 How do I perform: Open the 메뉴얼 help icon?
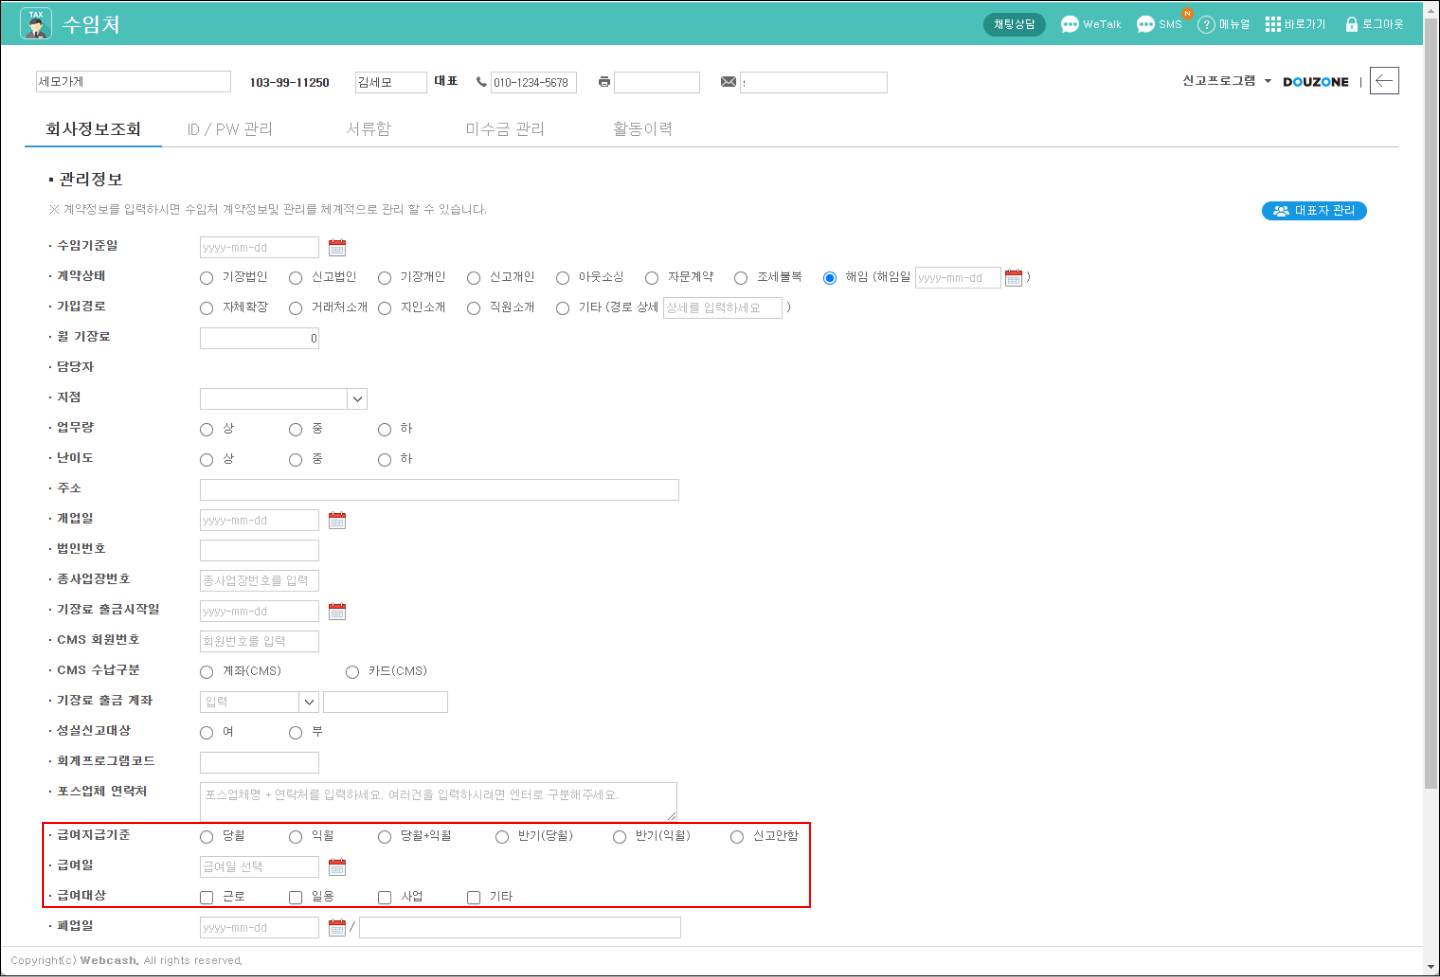click(x=1207, y=24)
